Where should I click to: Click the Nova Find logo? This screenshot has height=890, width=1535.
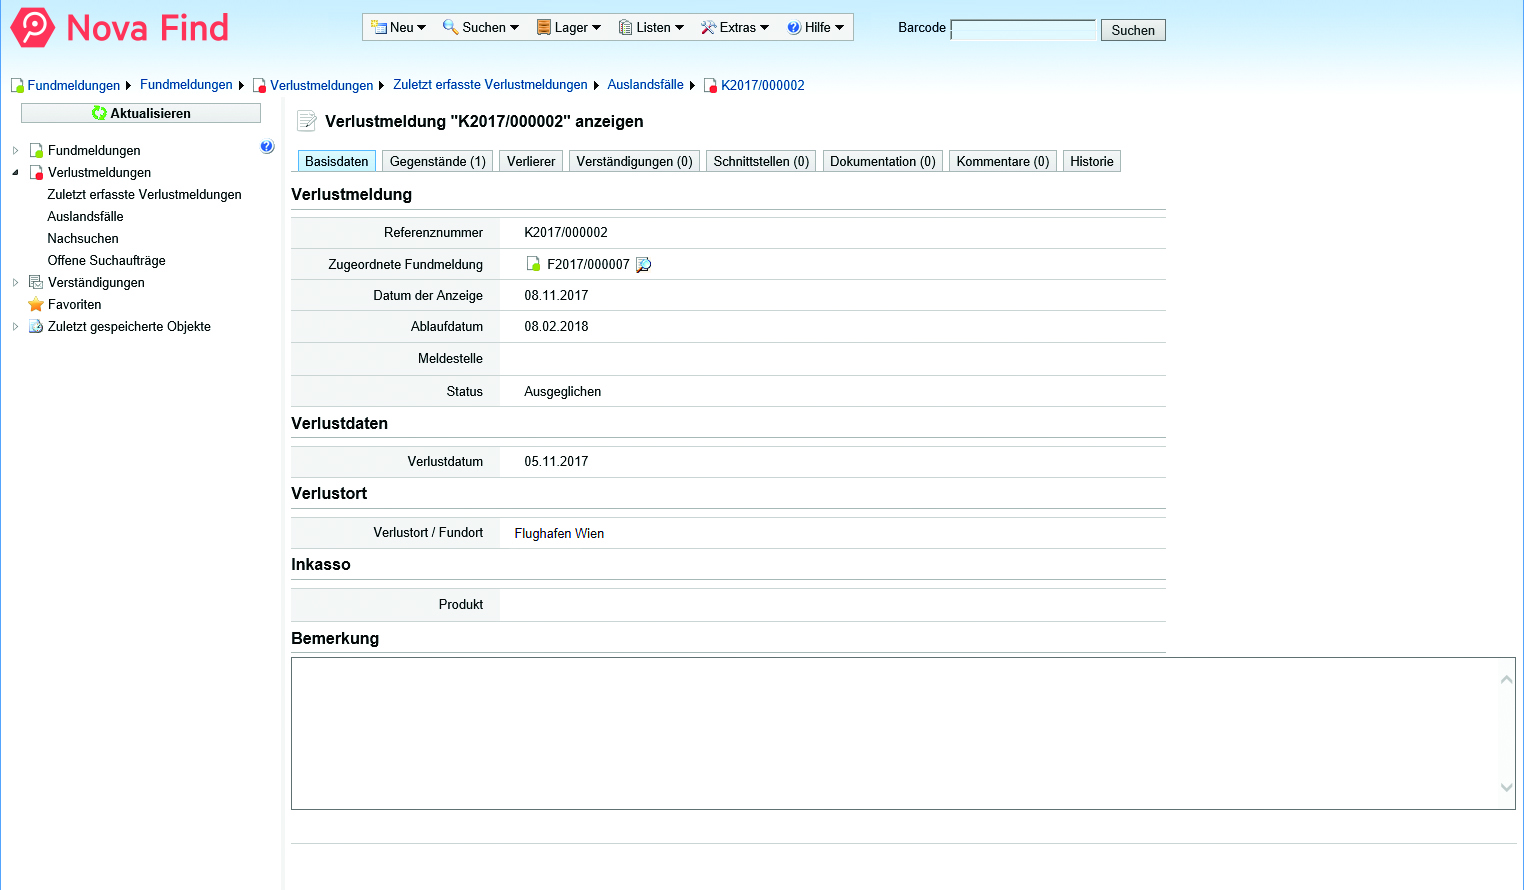coord(120,28)
